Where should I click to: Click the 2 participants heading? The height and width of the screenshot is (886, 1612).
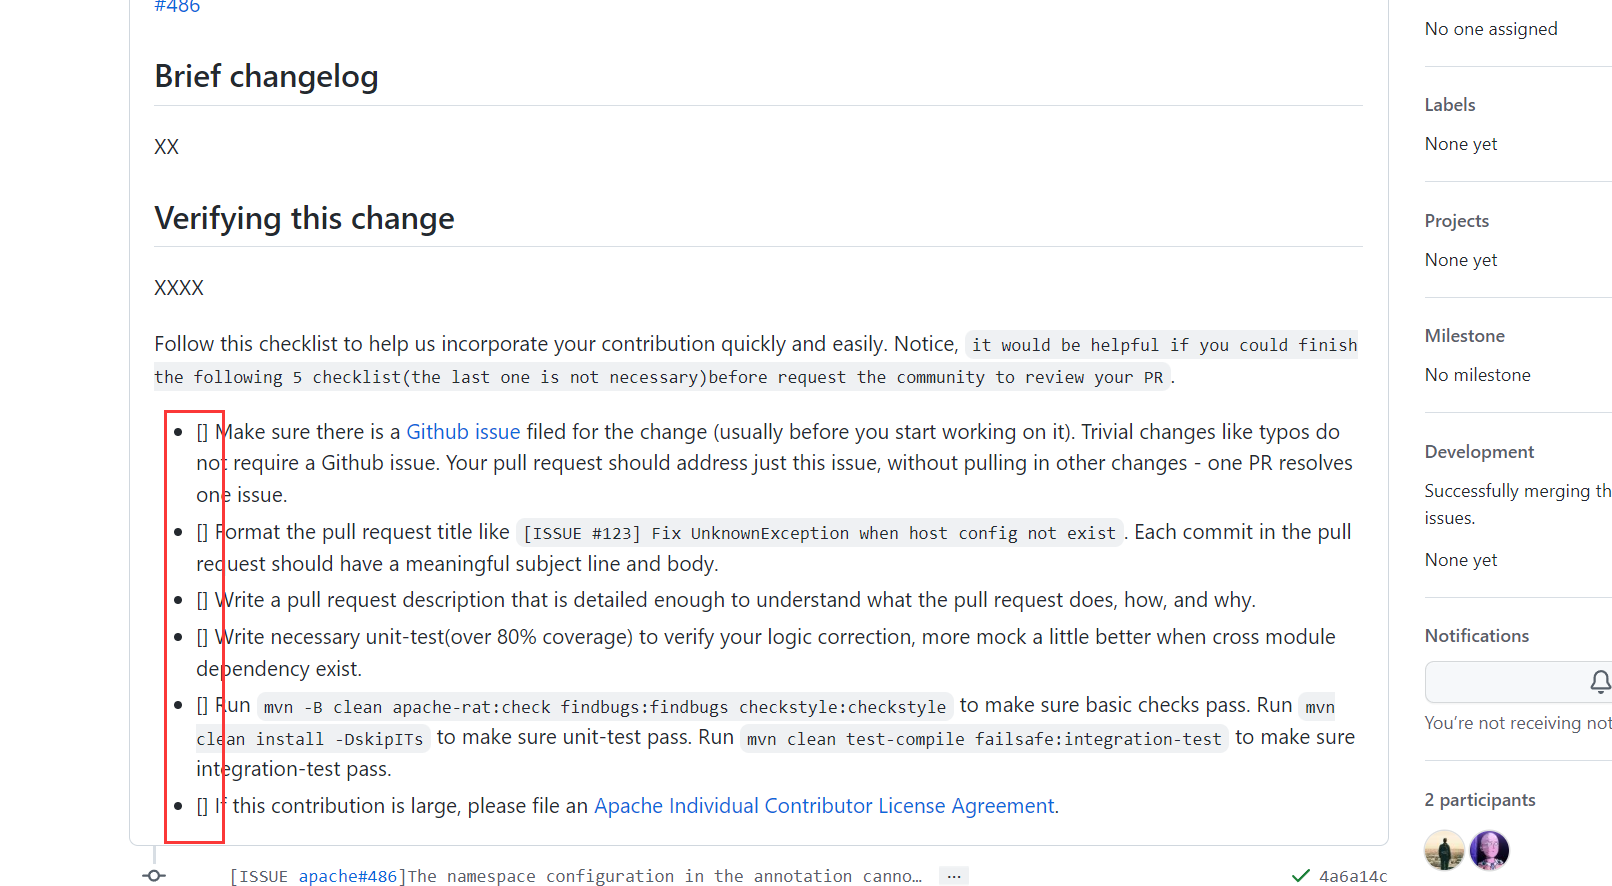pos(1480,800)
